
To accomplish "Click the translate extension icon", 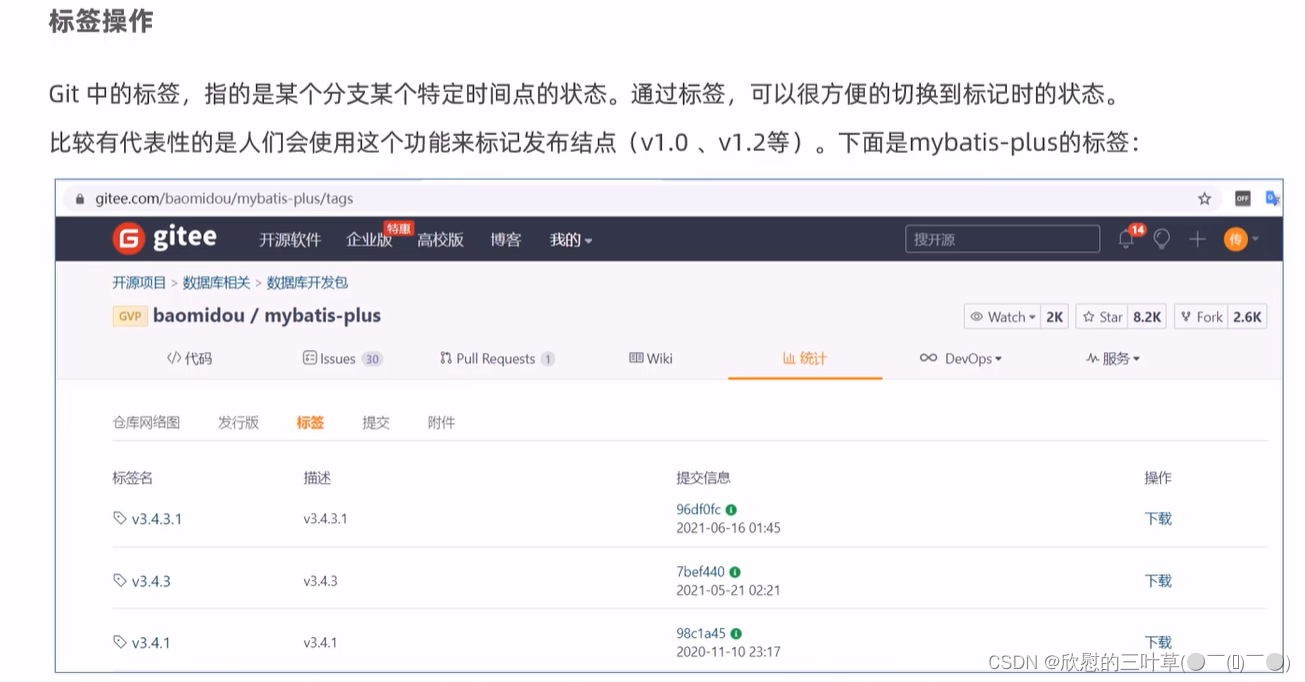I will point(1272,198).
